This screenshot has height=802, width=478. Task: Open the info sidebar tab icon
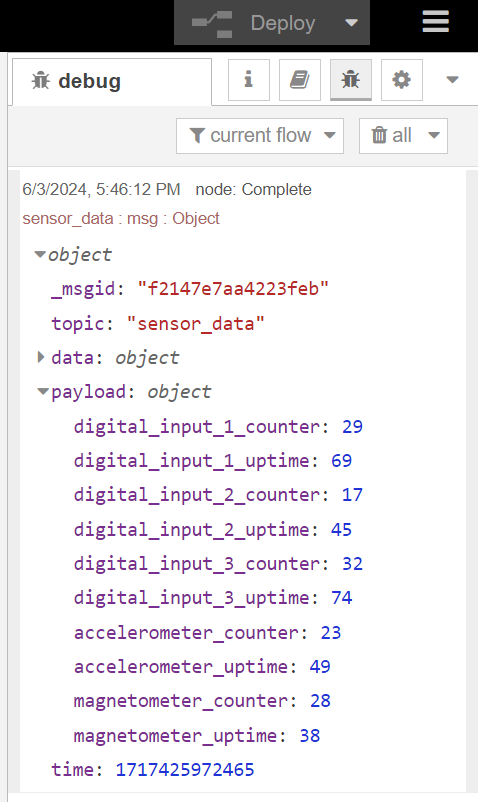click(248, 80)
